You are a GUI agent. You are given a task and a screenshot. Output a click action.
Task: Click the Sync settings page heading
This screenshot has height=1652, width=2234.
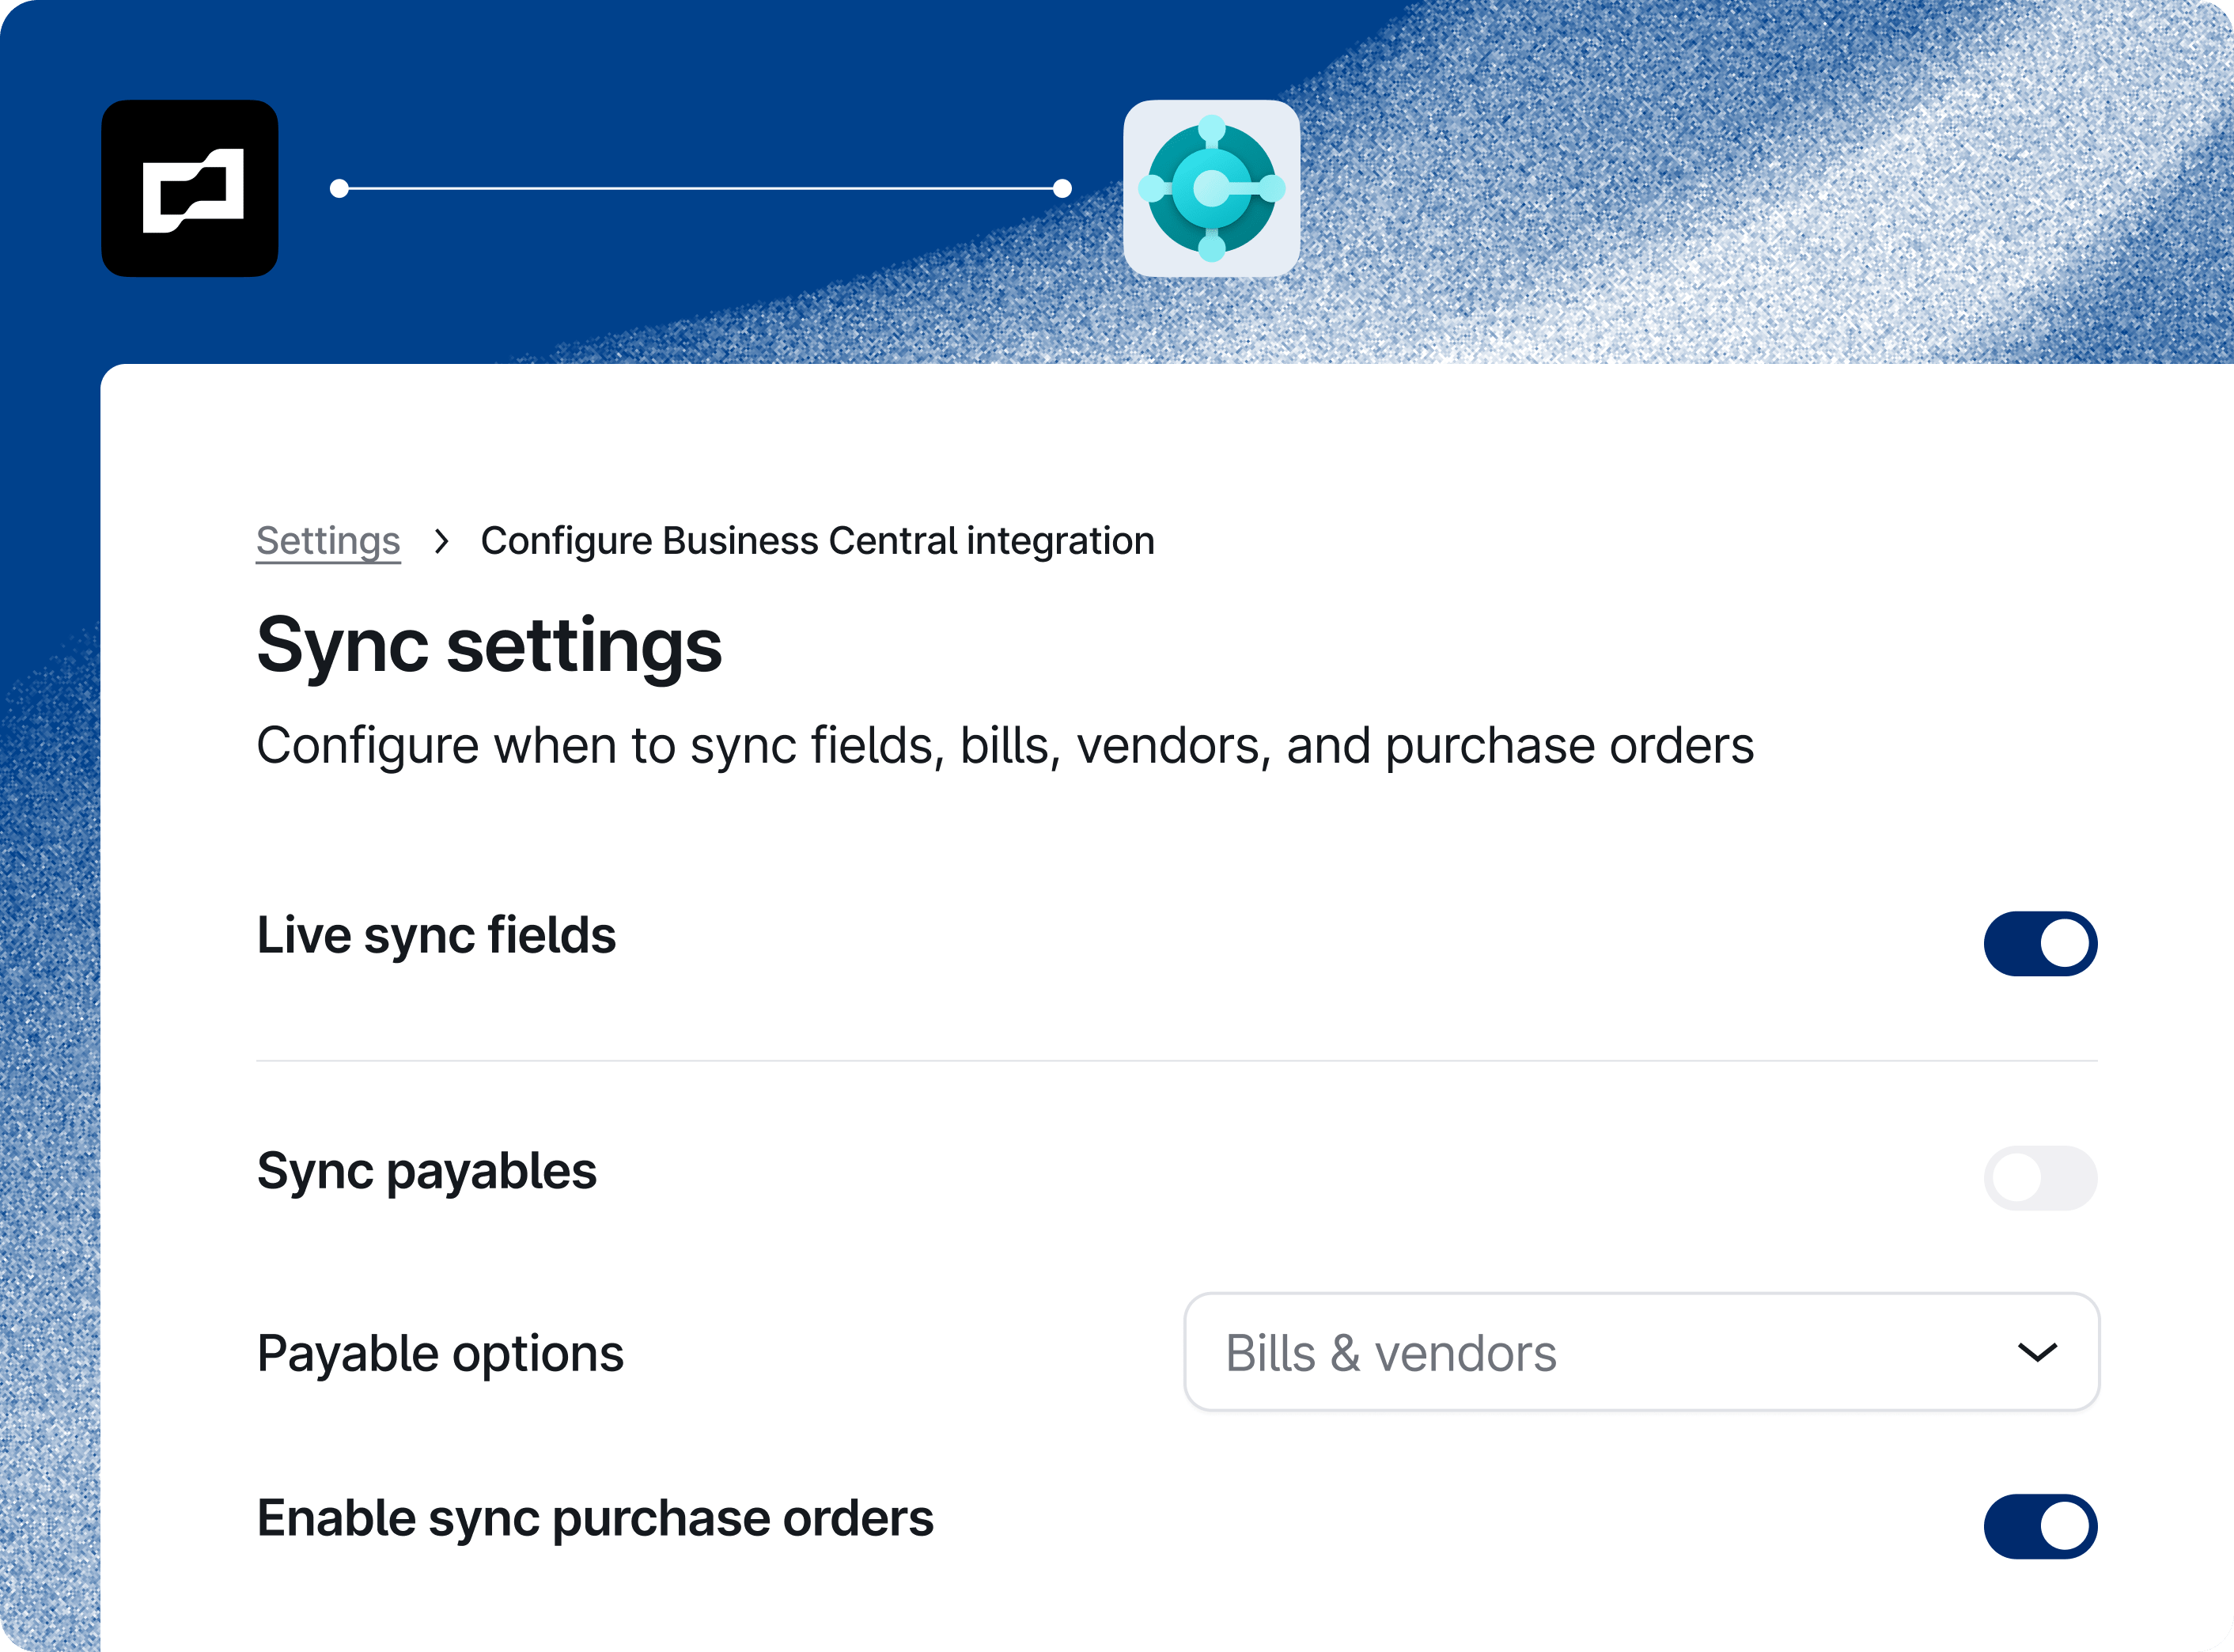click(x=489, y=648)
